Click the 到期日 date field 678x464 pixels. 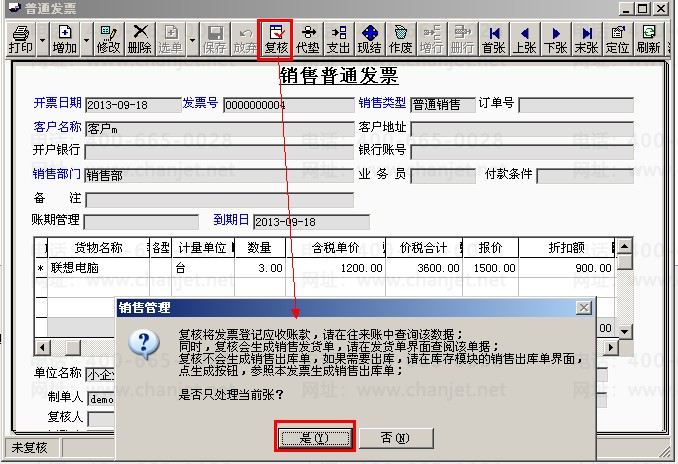pos(311,222)
